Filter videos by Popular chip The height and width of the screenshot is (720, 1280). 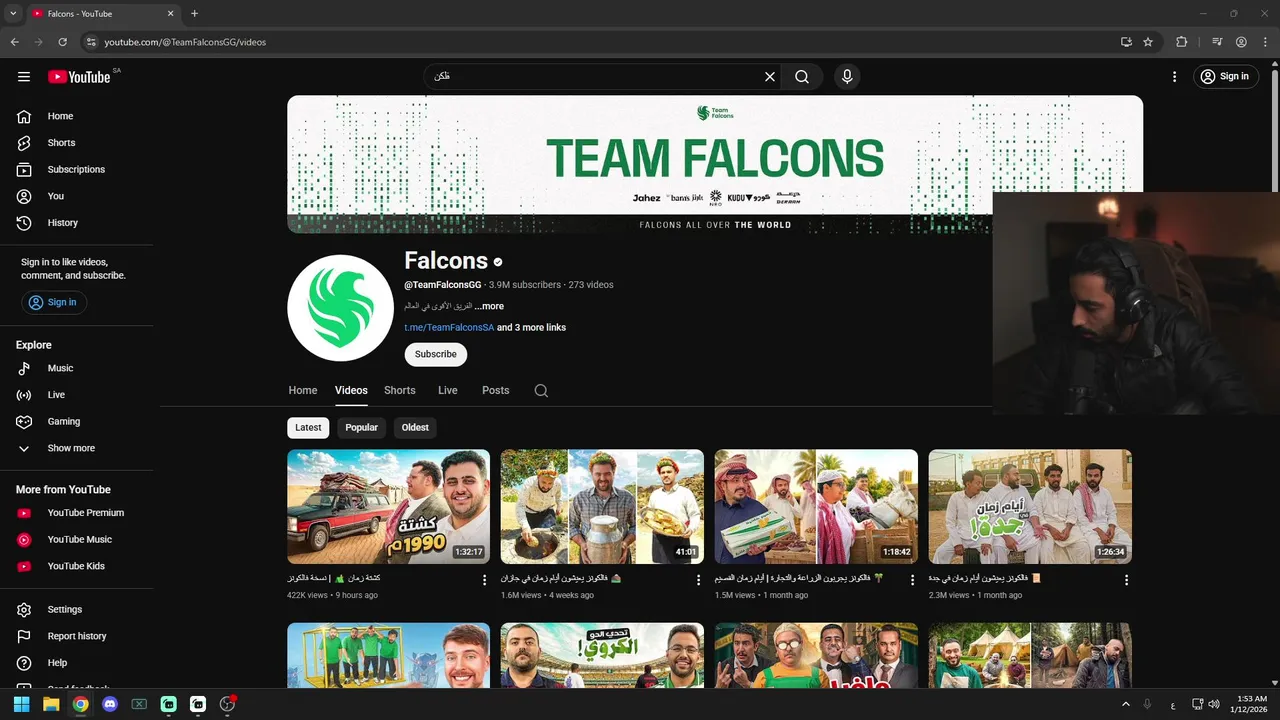[x=362, y=427]
